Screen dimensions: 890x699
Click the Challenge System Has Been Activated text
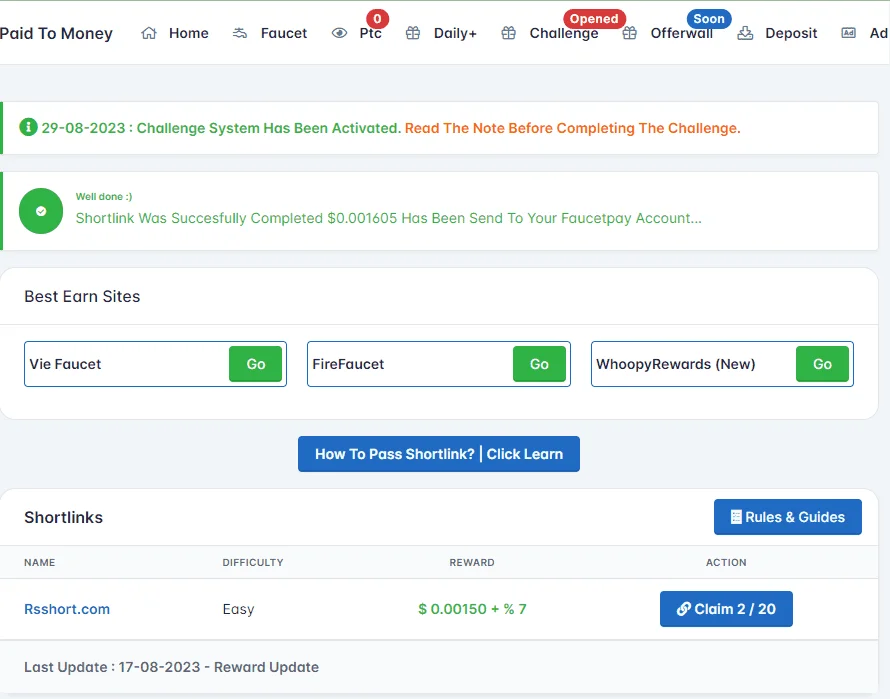click(269, 128)
